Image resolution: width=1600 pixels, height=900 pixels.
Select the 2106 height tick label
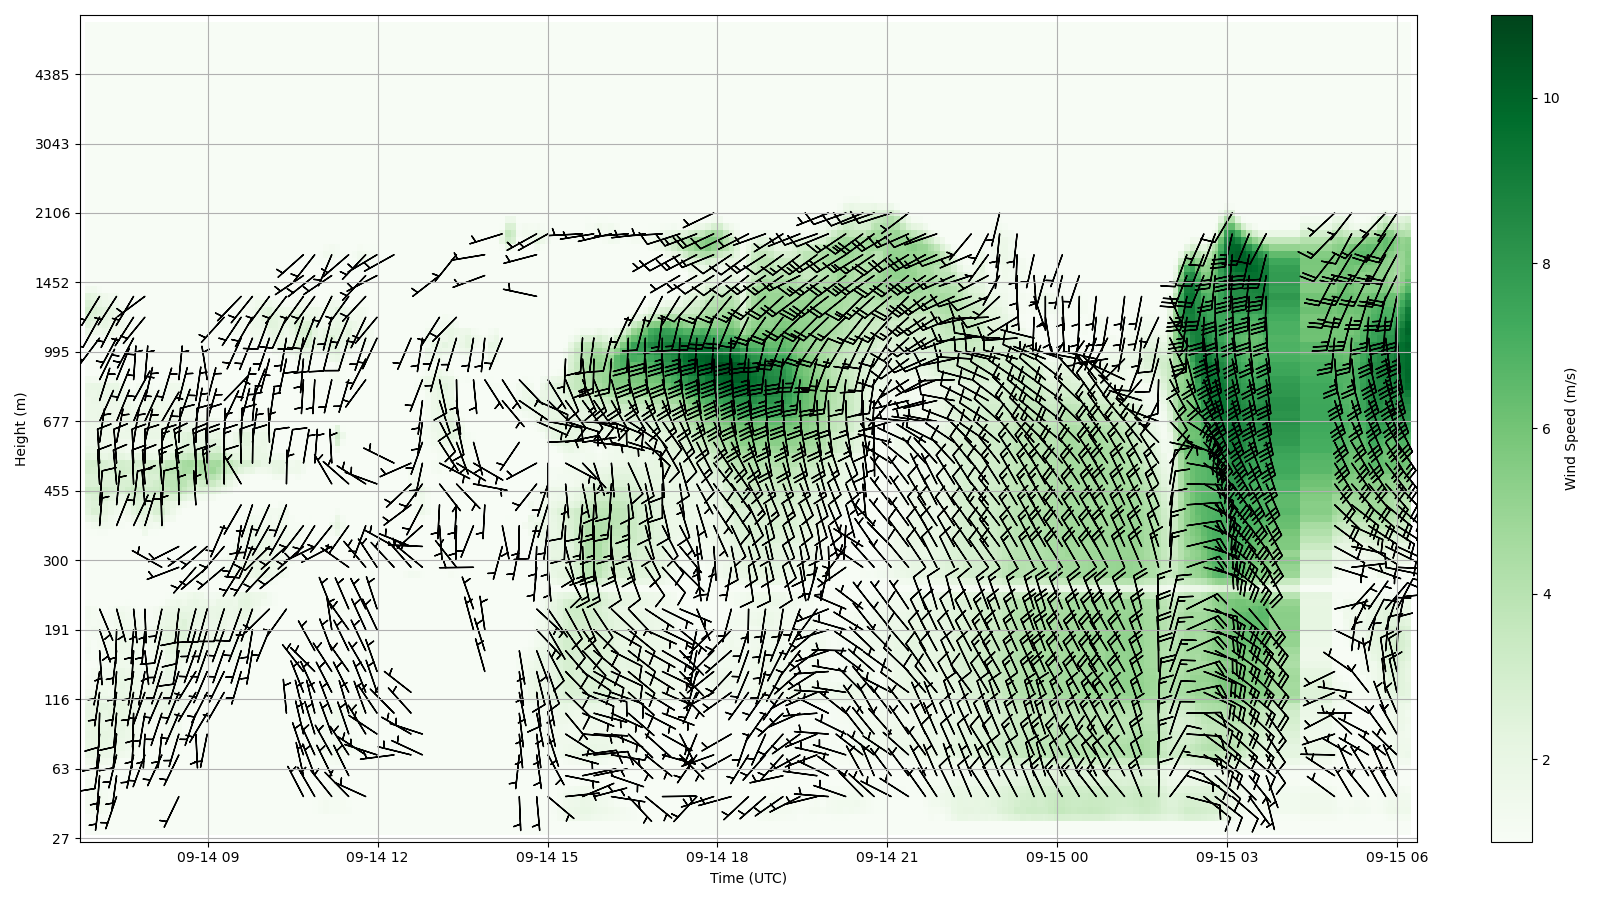(52, 213)
